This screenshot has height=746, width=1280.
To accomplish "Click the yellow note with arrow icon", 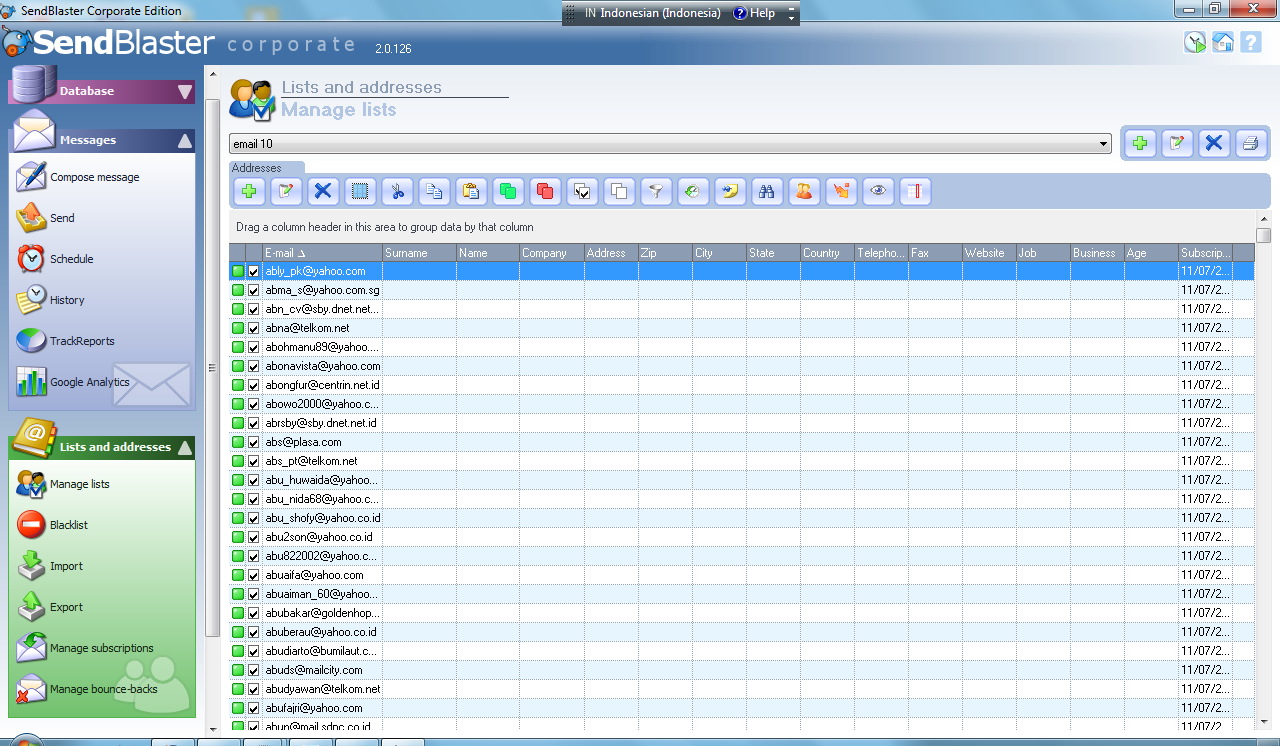I will tap(730, 191).
